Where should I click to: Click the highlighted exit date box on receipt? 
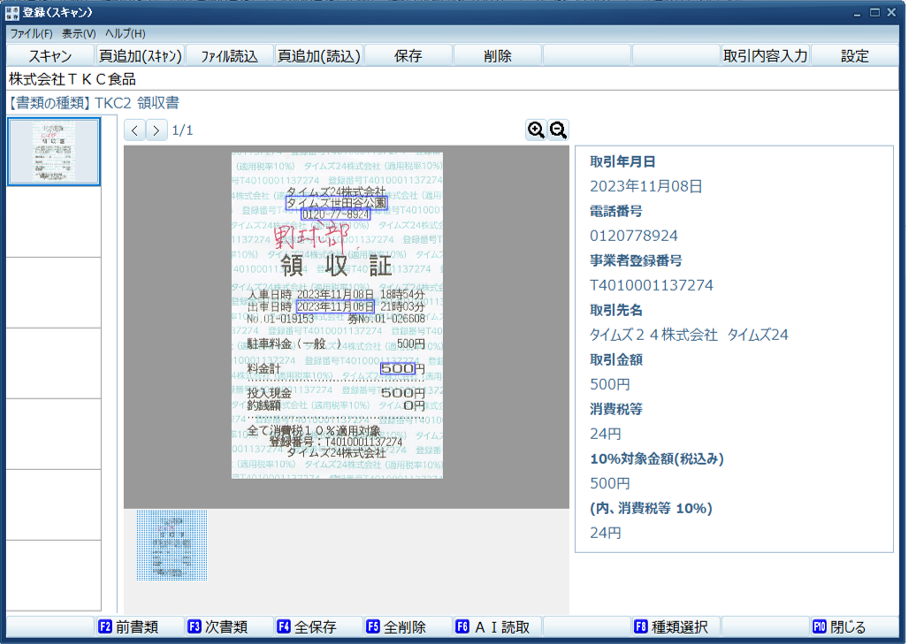tap(335, 307)
